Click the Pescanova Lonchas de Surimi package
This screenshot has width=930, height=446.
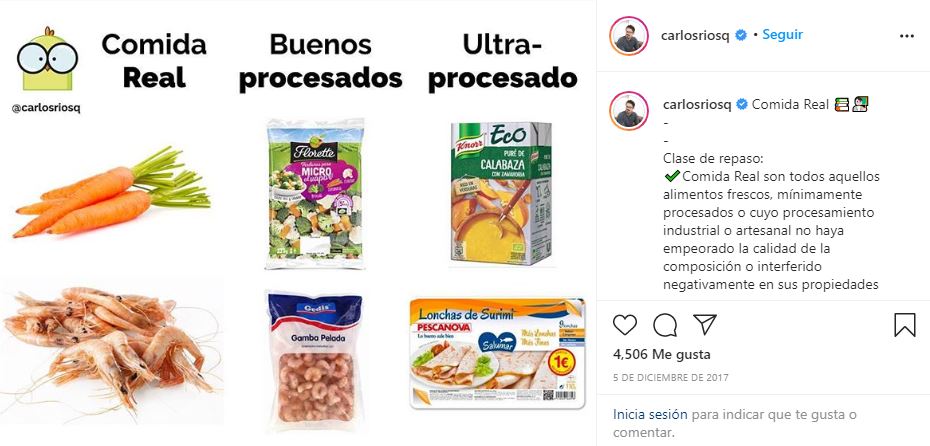point(497,353)
